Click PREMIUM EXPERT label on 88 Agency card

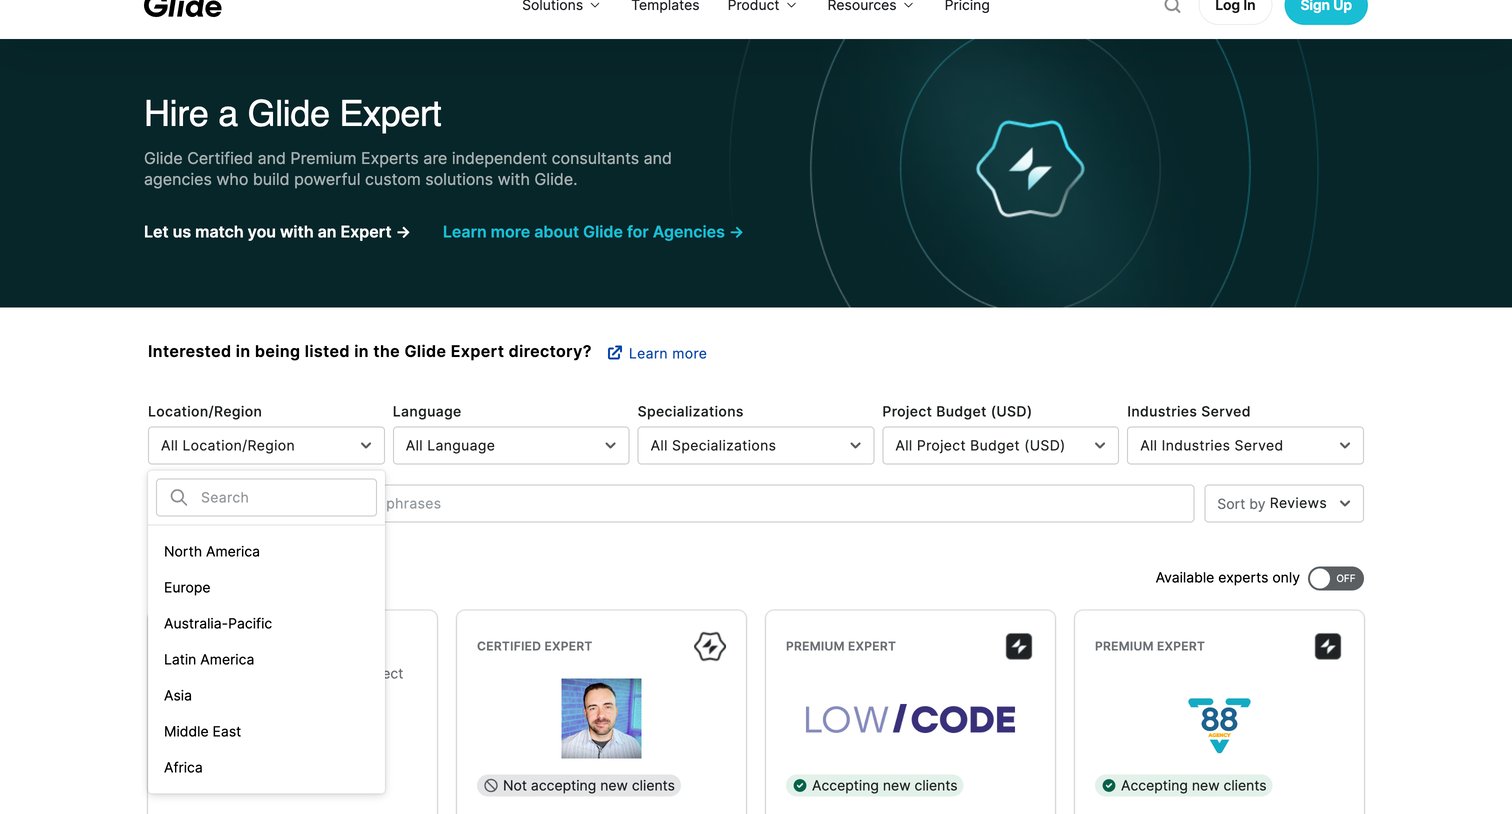(1150, 646)
